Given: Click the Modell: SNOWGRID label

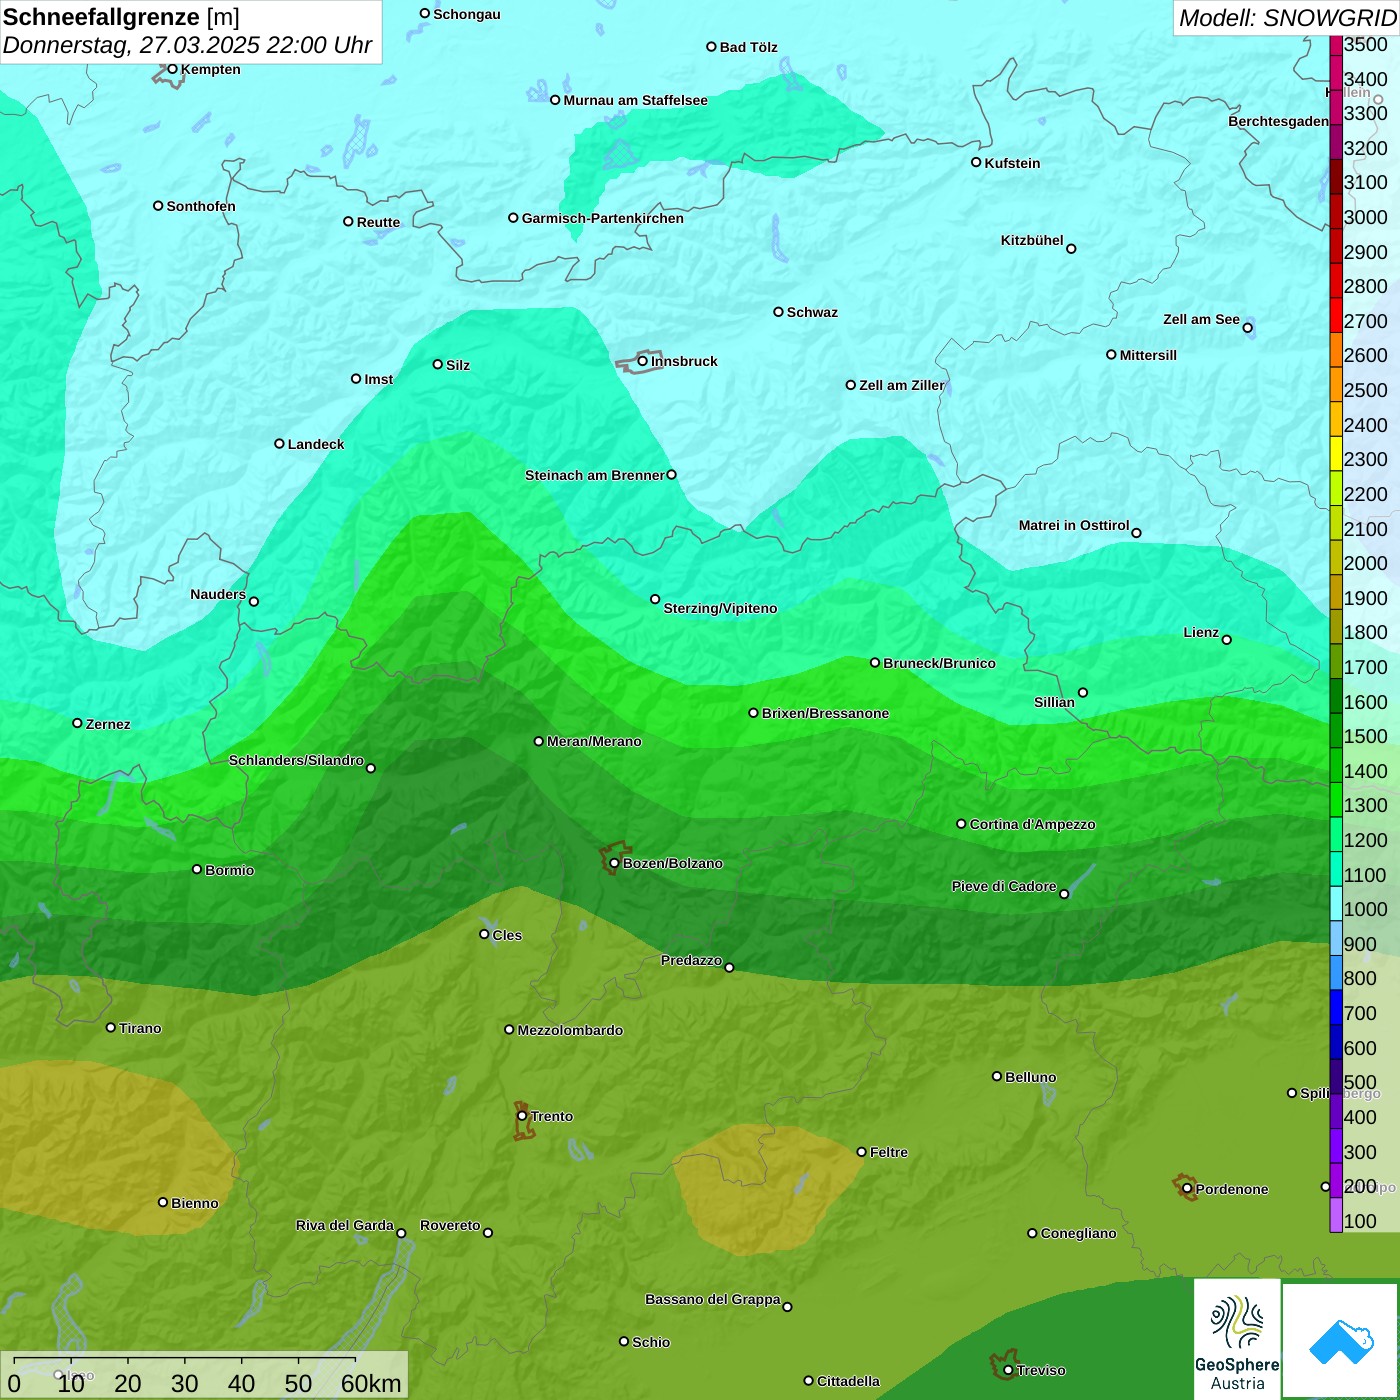Looking at the screenshot, I should (x=1287, y=18).
